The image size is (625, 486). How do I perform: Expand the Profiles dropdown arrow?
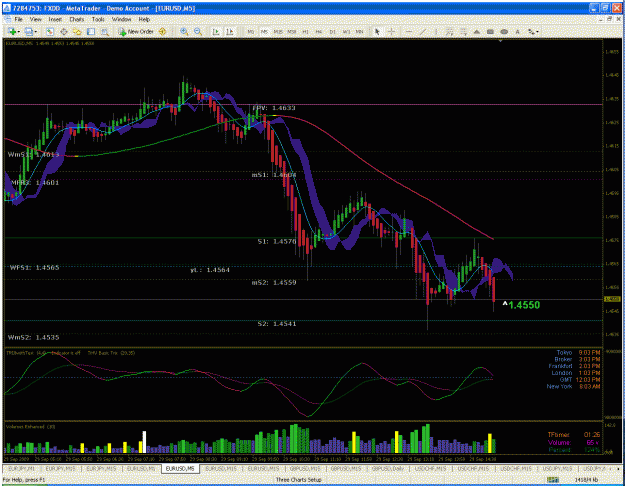point(35,31)
